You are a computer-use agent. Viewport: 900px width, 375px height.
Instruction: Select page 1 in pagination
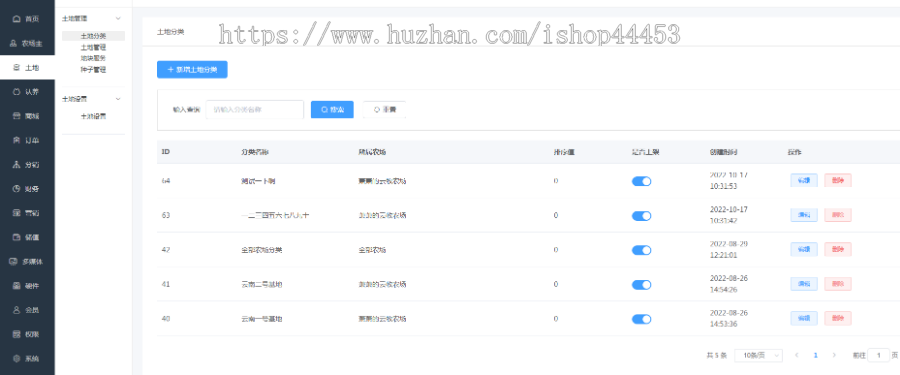816,355
